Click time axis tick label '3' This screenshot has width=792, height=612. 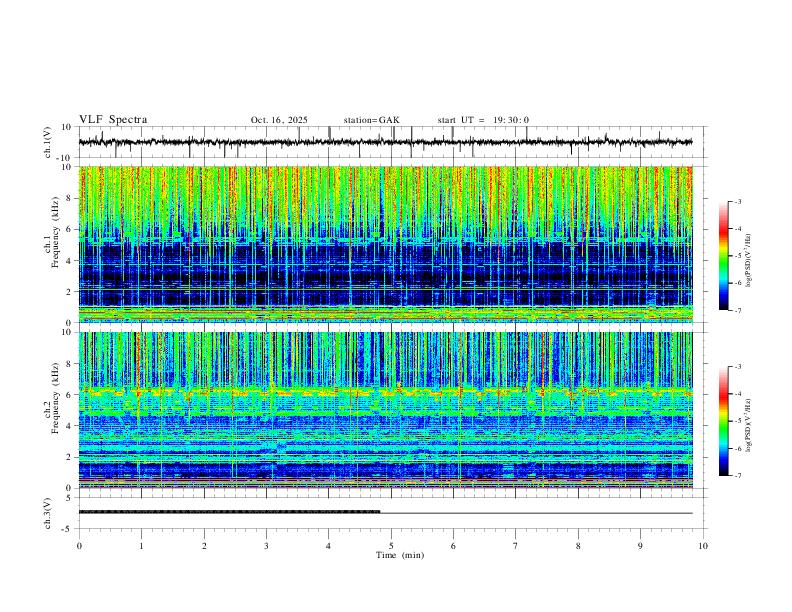266,546
